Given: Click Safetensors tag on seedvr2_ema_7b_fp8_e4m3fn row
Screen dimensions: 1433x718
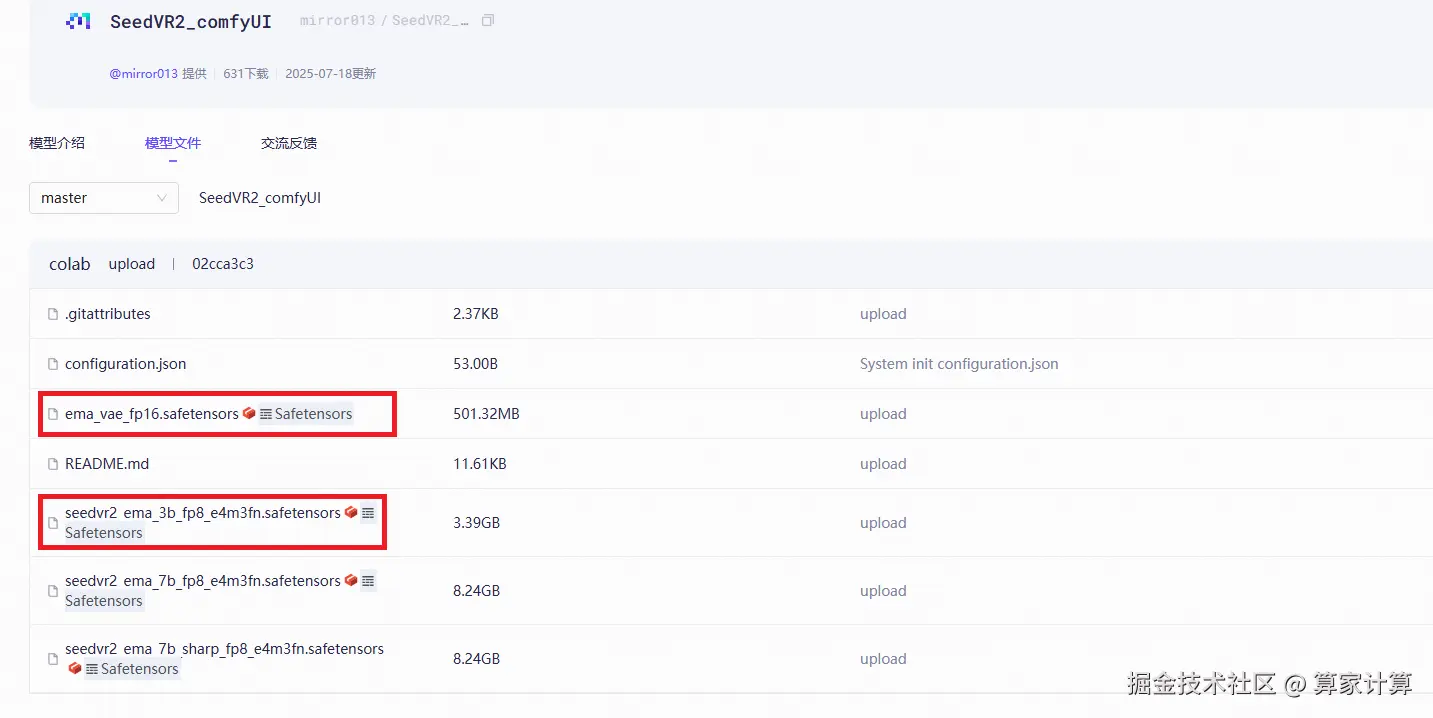Looking at the screenshot, I should coord(104,601).
